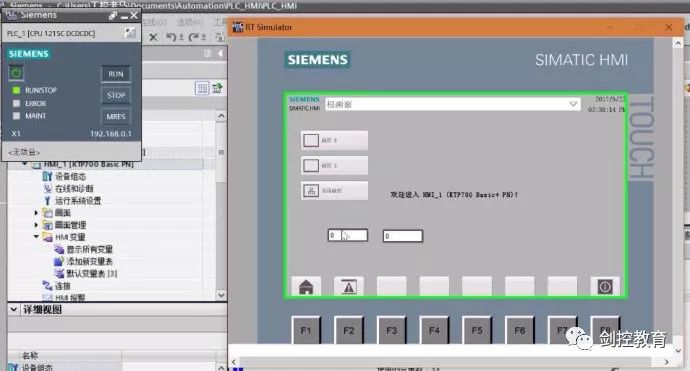This screenshot has height=371, width=690.
Task: Collapse the HMI 变量 folder arrow
Action: (36, 237)
